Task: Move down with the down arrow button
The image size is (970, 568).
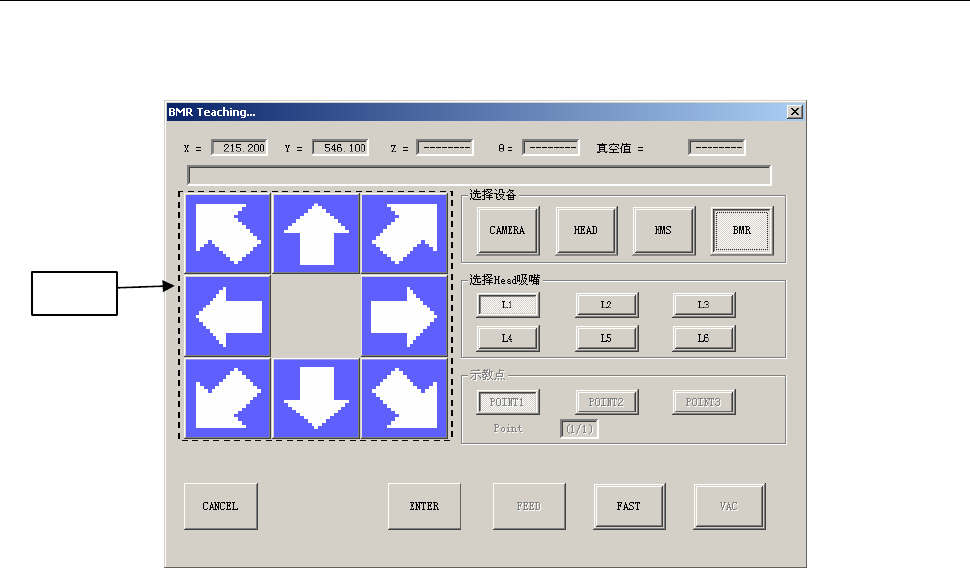Action: point(316,398)
